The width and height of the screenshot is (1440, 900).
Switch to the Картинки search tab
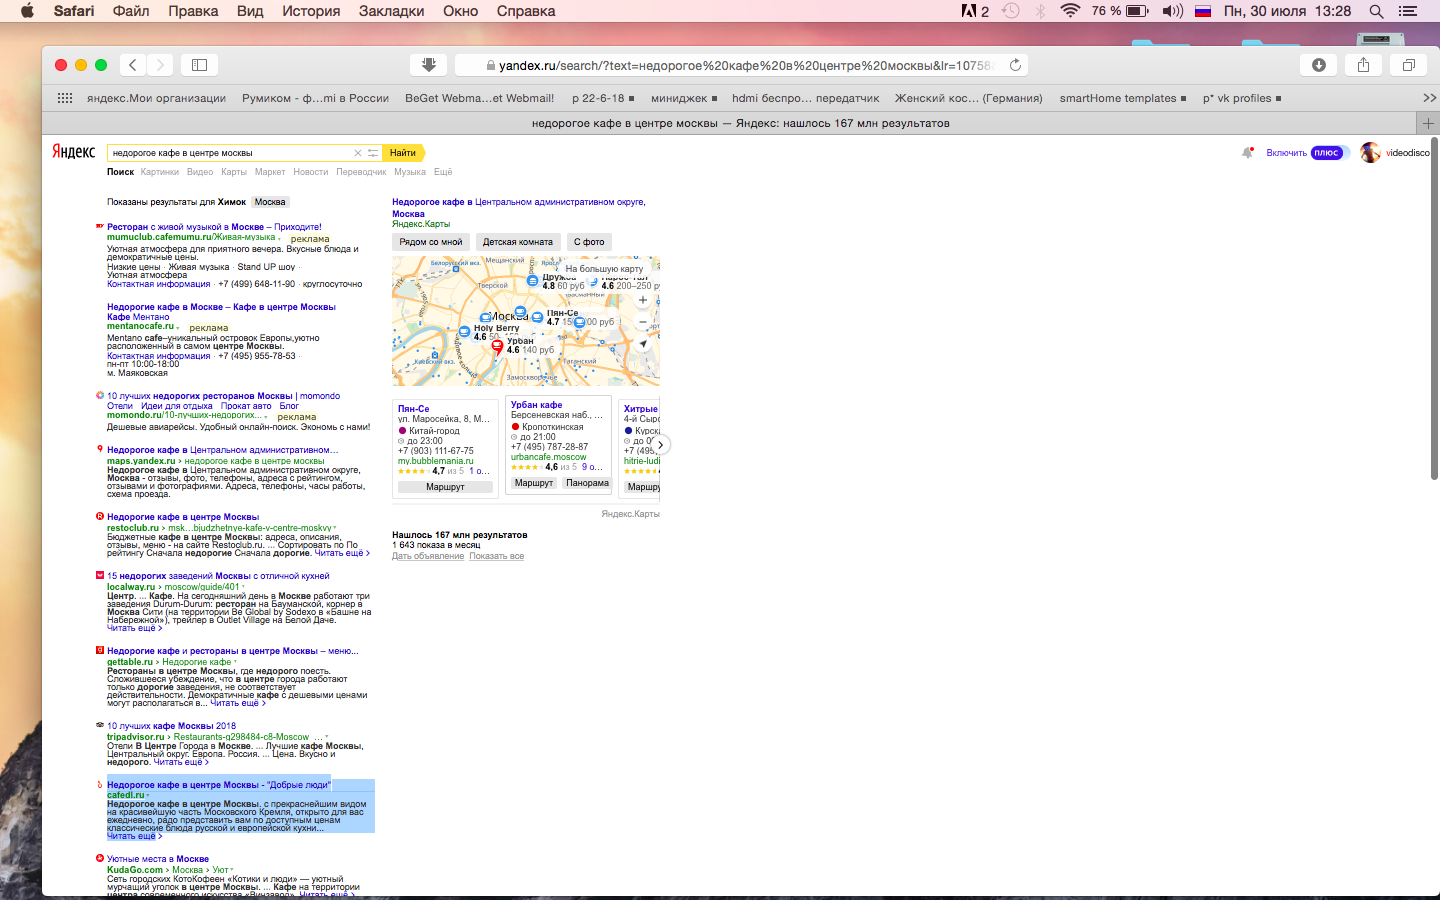(160, 172)
